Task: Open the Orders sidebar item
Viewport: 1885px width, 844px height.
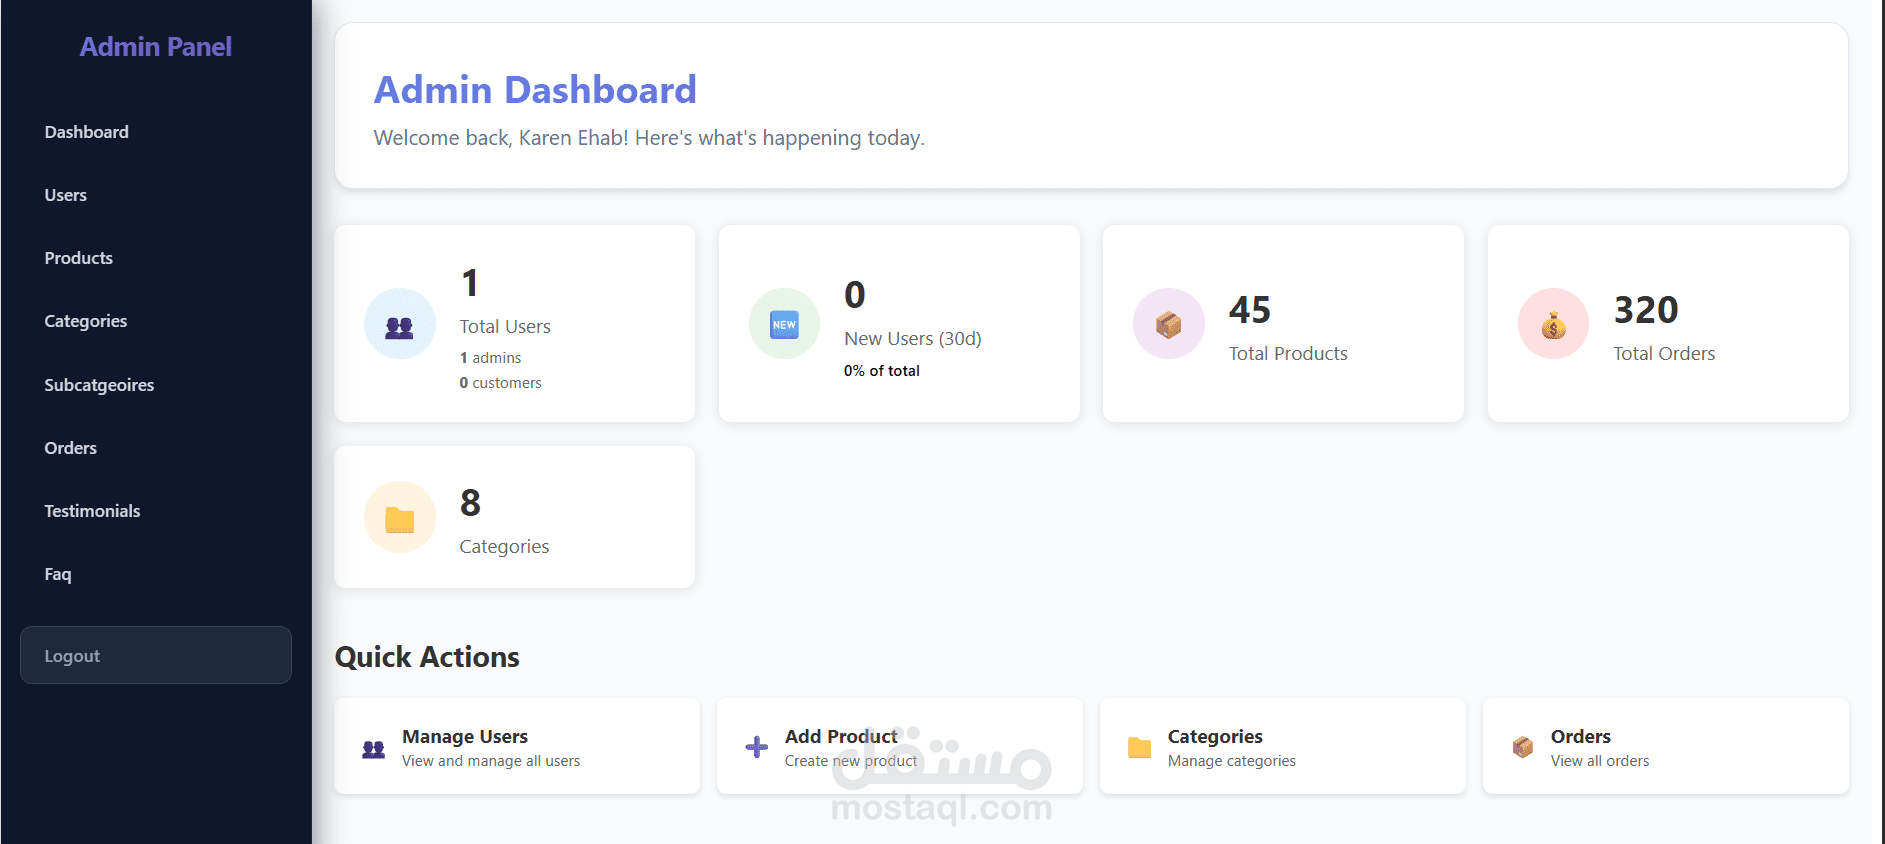Action: coord(71,448)
